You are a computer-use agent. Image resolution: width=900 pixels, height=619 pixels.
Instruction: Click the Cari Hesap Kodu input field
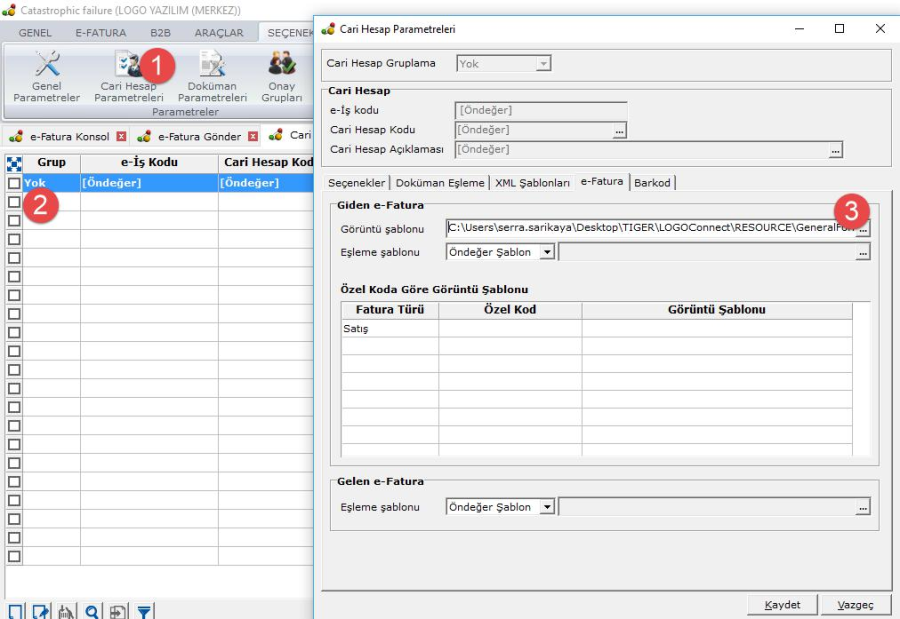[x=534, y=130]
